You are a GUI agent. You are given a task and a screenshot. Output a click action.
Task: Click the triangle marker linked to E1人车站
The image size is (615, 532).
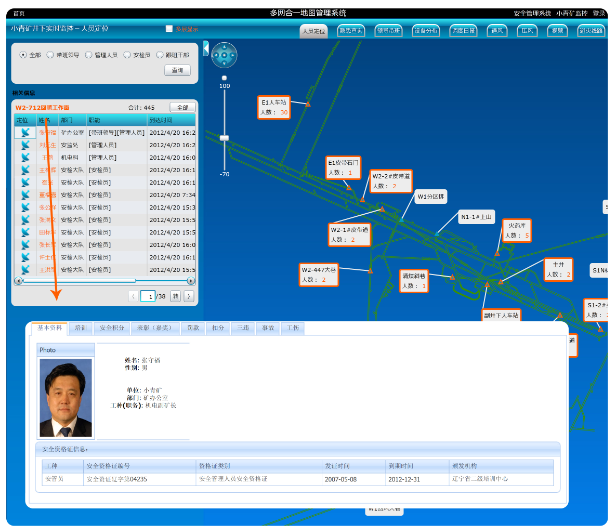point(308,104)
